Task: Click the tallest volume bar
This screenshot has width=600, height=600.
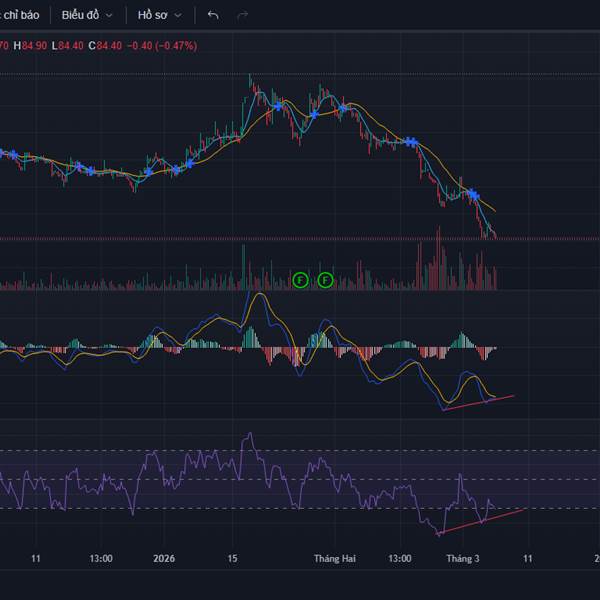Action: (438, 260)
